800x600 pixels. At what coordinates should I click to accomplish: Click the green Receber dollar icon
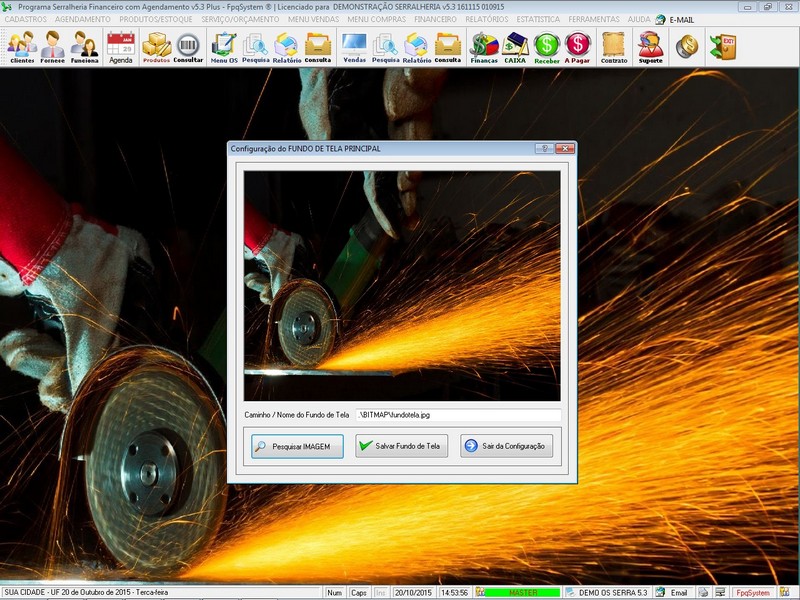547,47
